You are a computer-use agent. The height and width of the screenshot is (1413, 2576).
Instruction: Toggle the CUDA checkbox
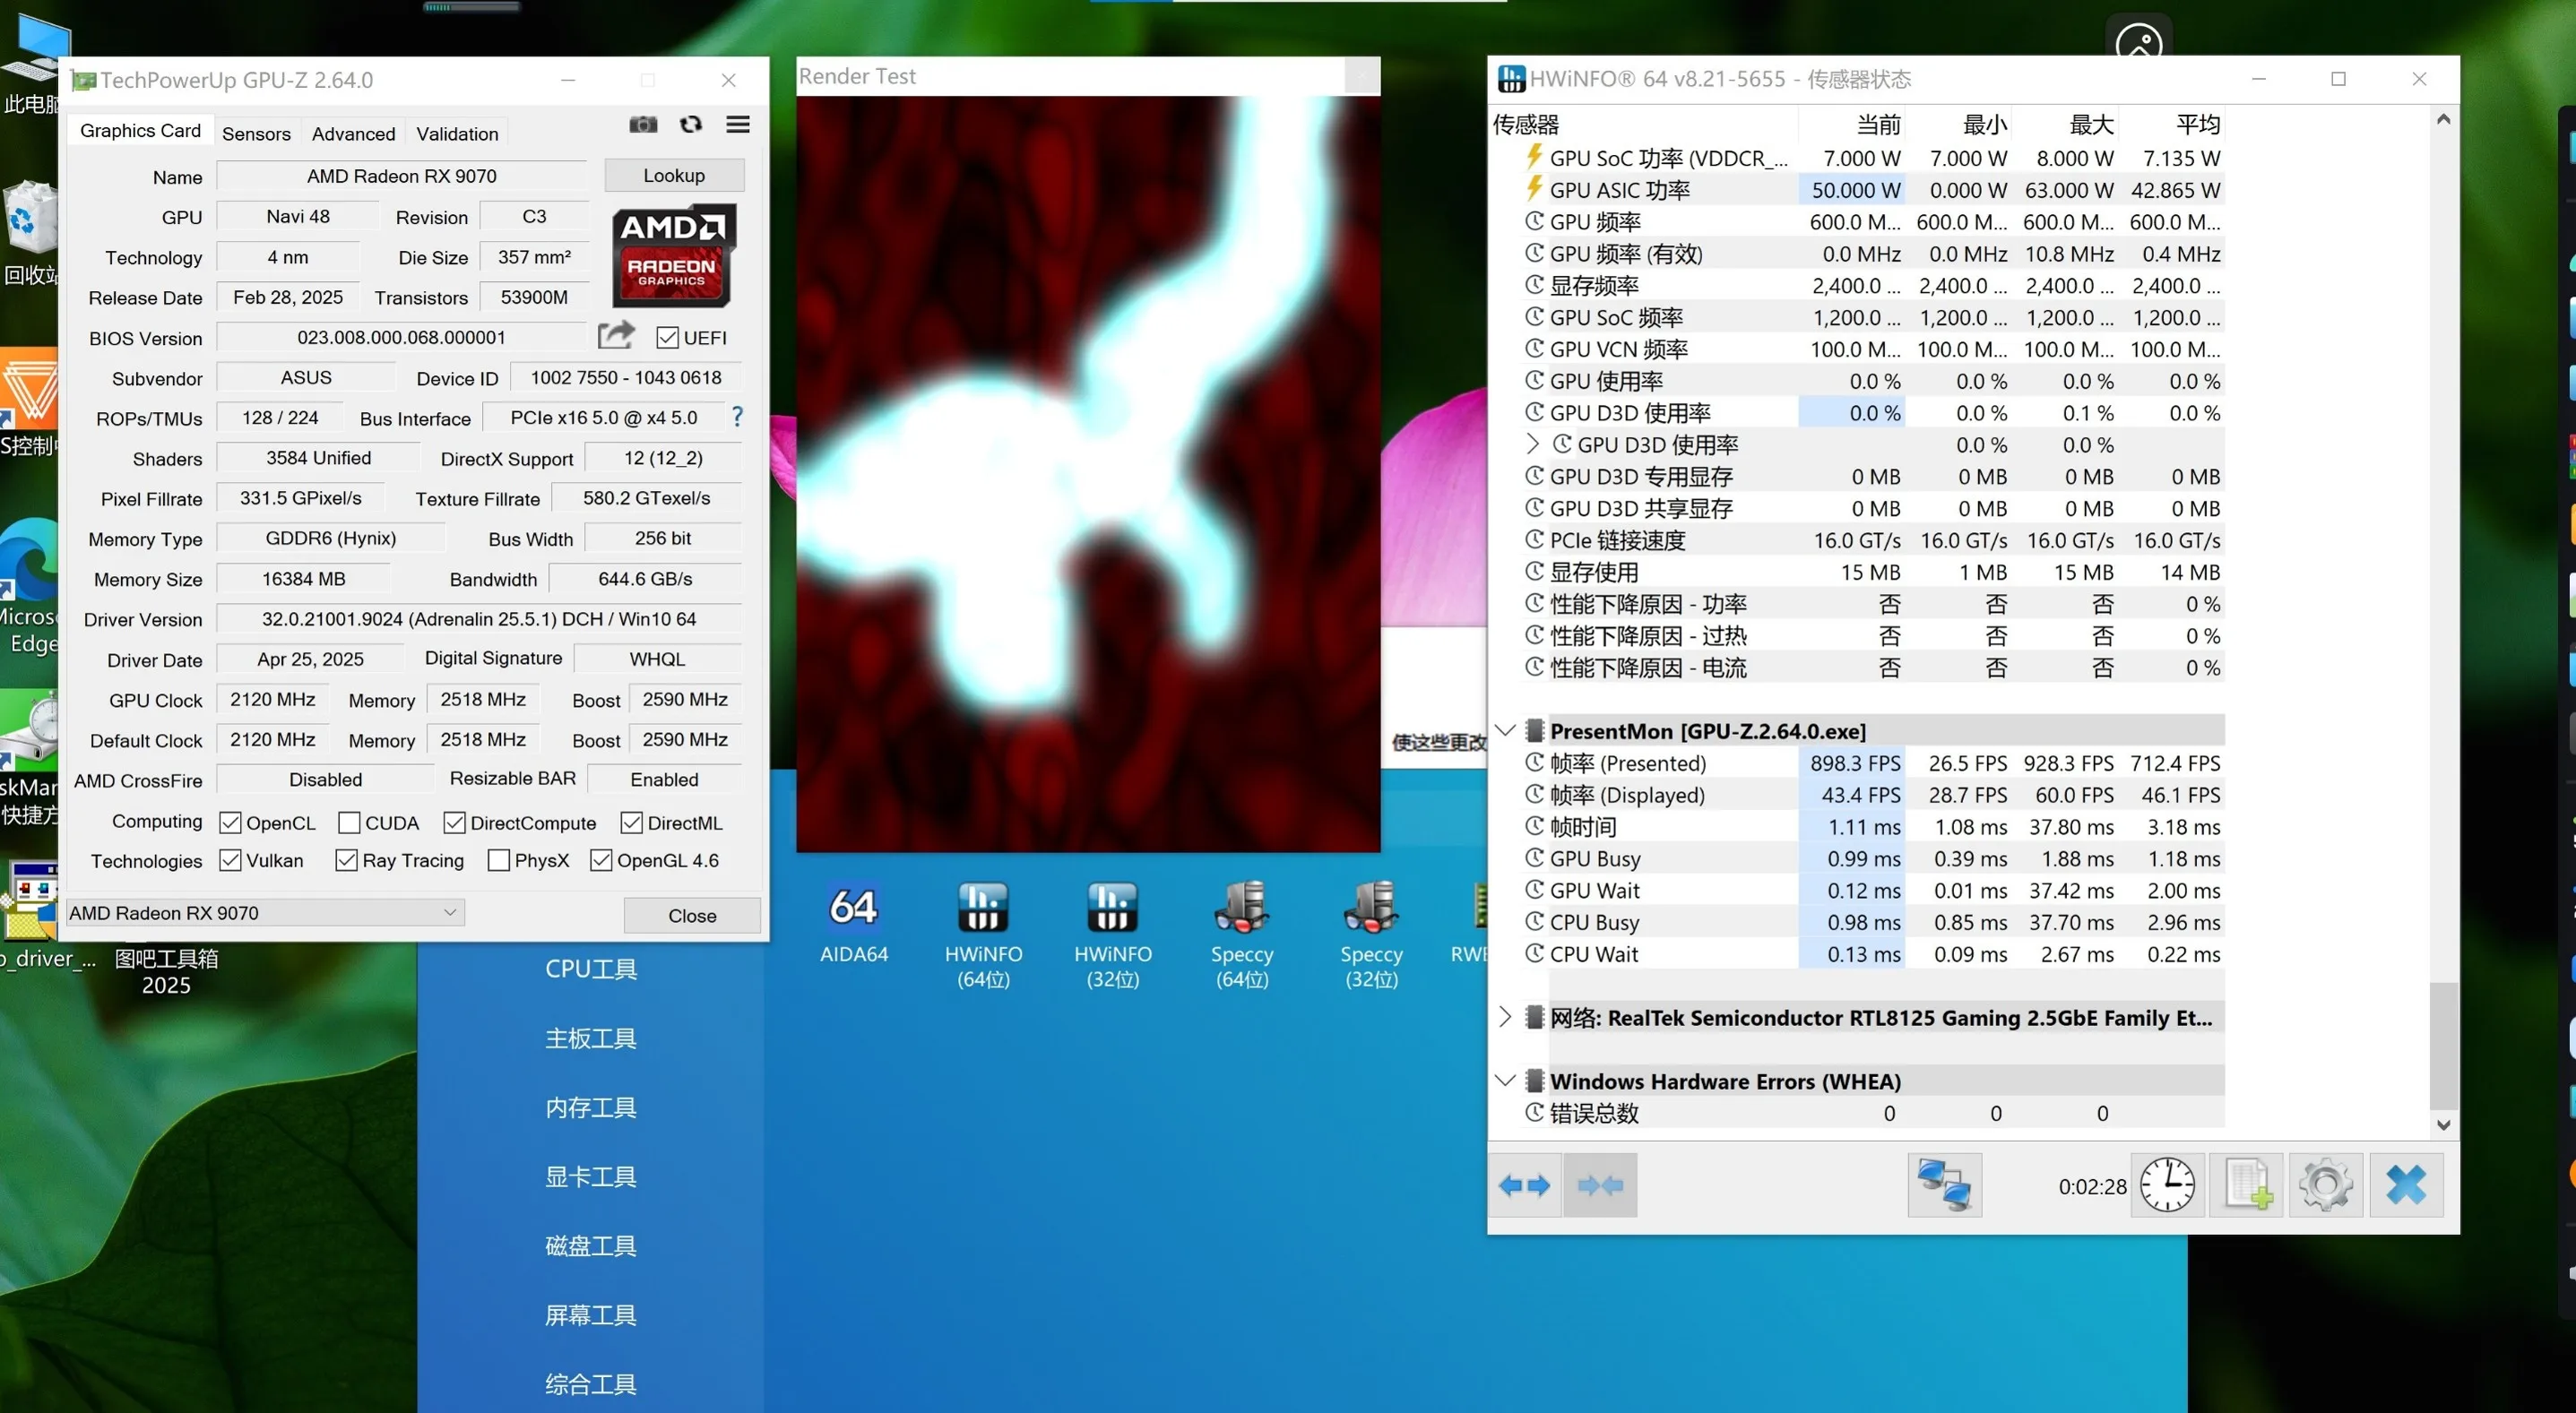tap(349, 823)
